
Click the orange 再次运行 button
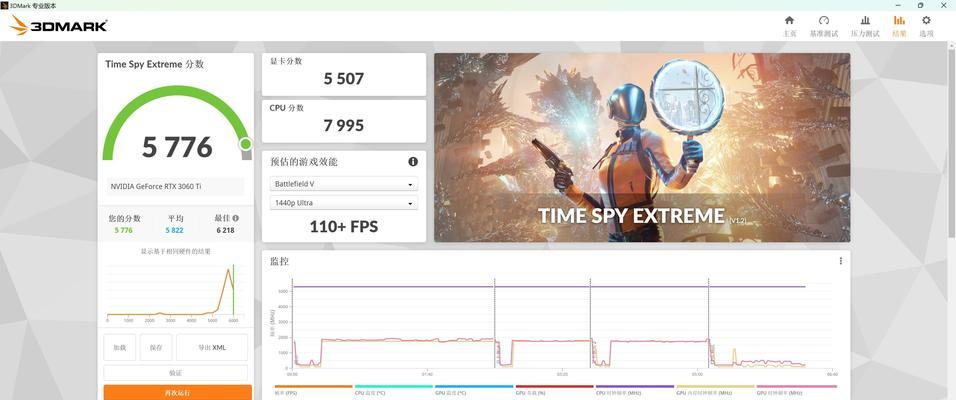coord(177,392)
